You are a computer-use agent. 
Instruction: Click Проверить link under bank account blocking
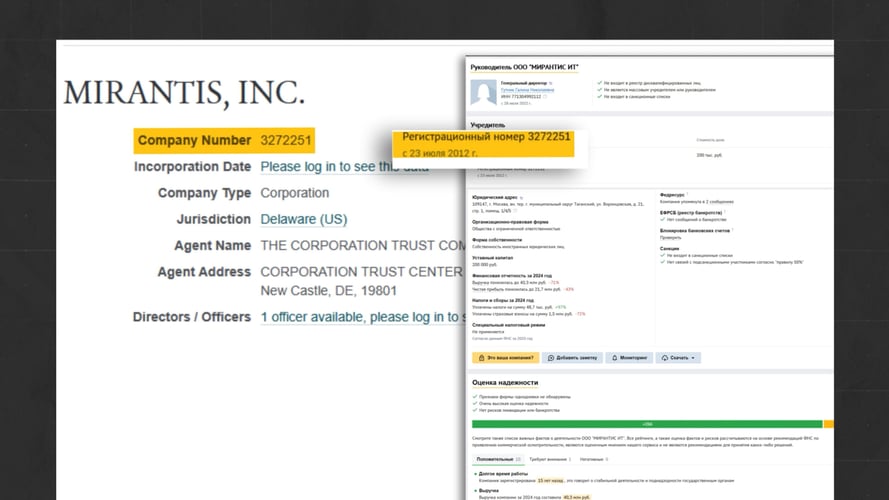pos(672,236)
